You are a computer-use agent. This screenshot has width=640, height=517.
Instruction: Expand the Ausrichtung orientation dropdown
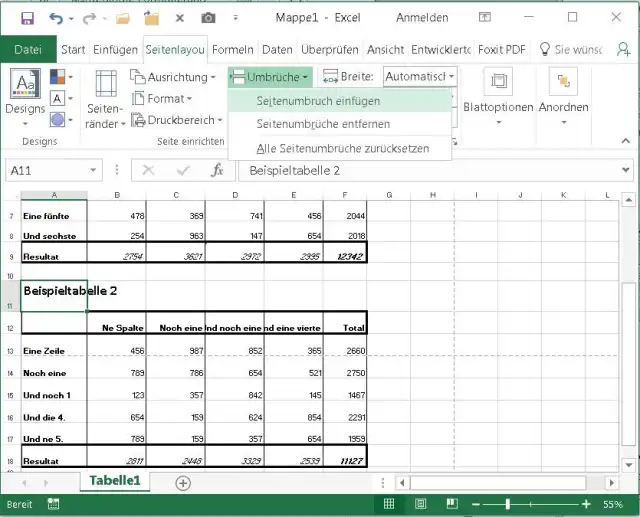(x=174, y=77)
